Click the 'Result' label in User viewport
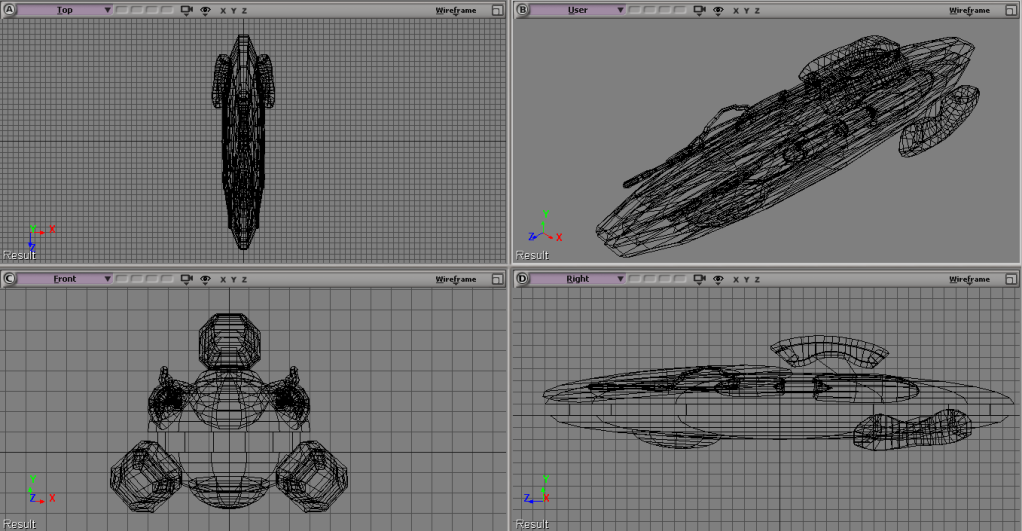Viewport: 1022px width, 531px height. (532, 255)
